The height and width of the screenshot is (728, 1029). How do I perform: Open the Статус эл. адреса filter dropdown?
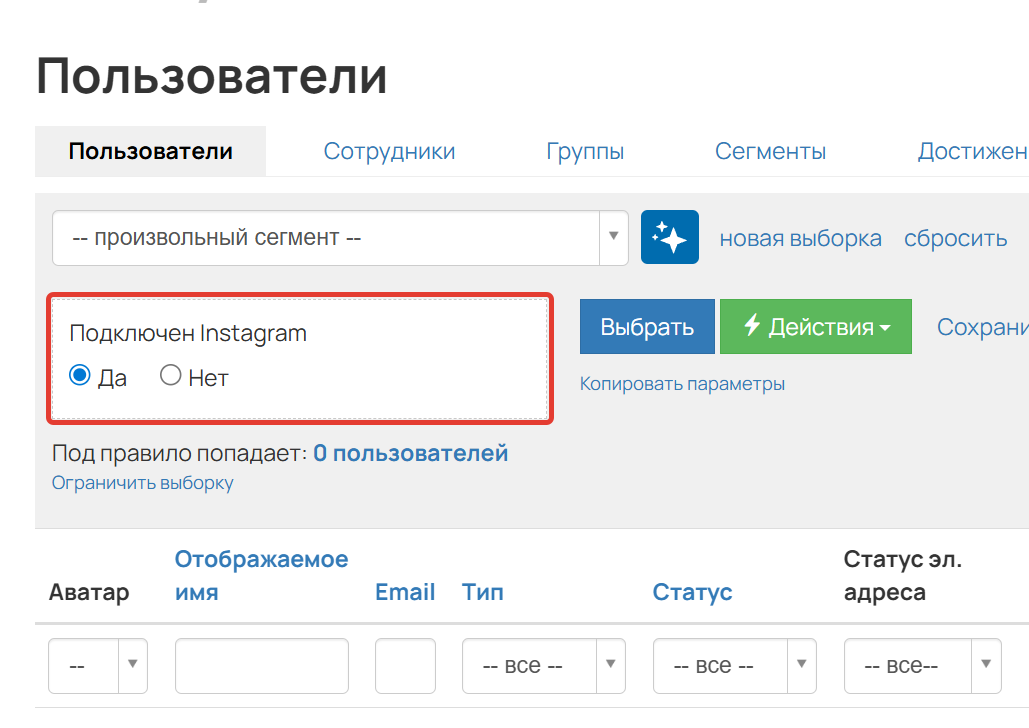click(x=923, y=666)
